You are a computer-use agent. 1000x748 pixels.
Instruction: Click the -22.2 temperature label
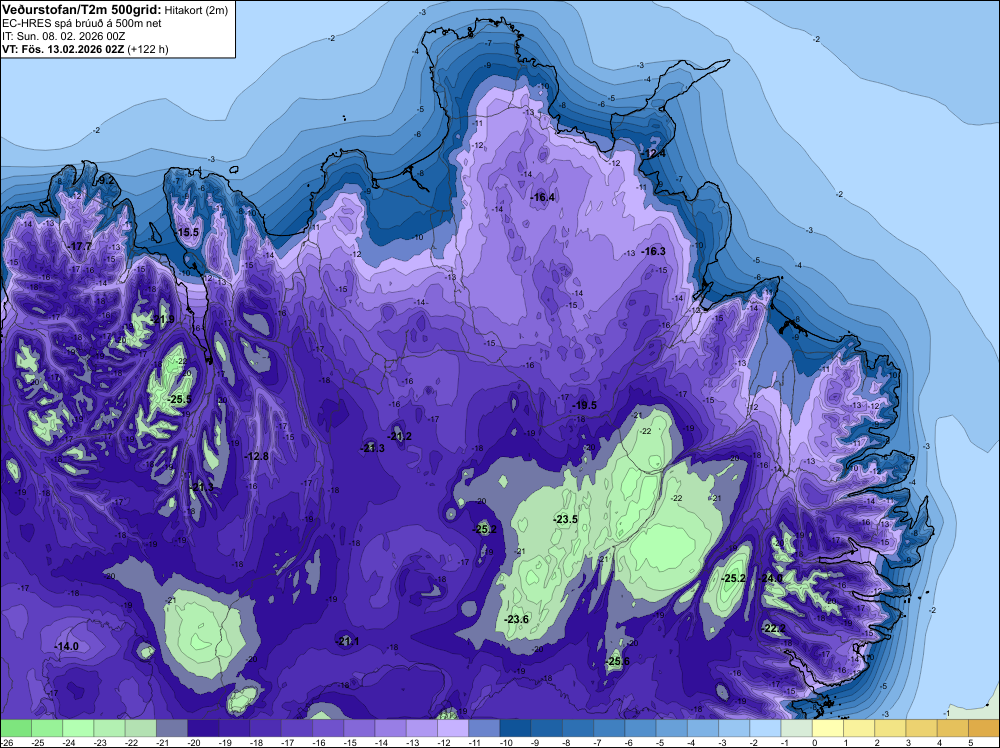point(774,628)
